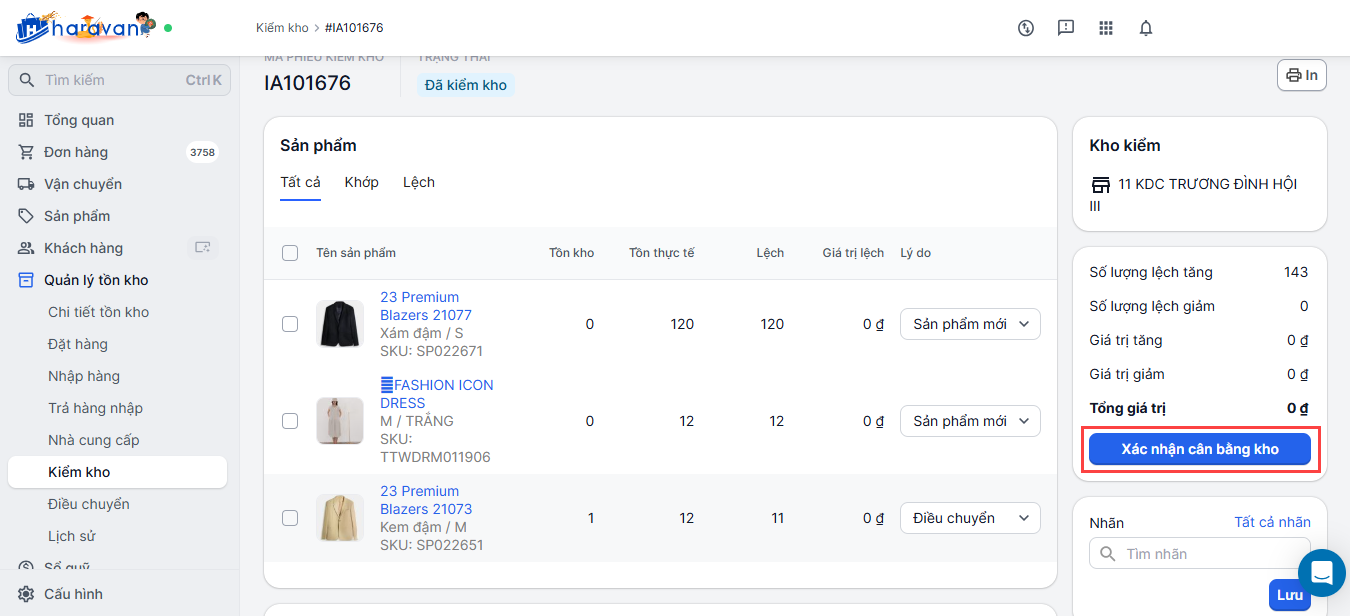Open the Điều chuyển reason dropdown
The height and width of the screenshot is (616, 1350).
970,518
